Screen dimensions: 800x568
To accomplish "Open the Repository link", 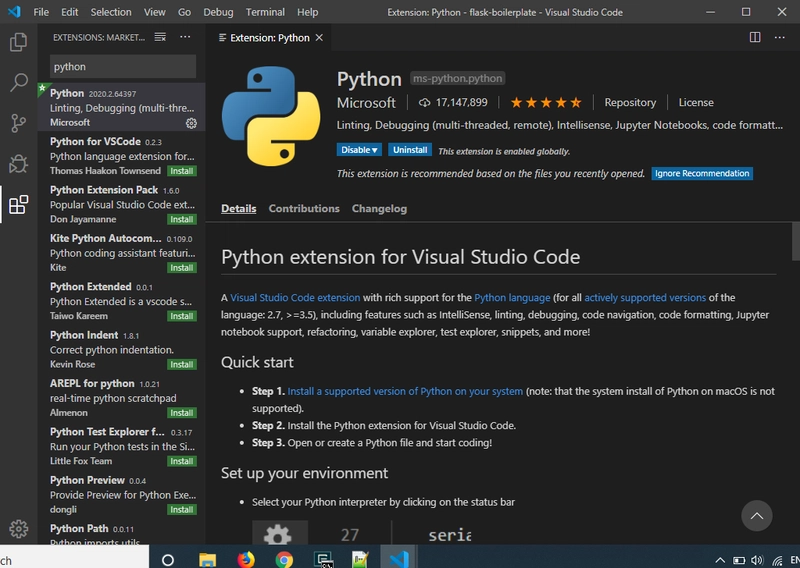I will point(630,103).
